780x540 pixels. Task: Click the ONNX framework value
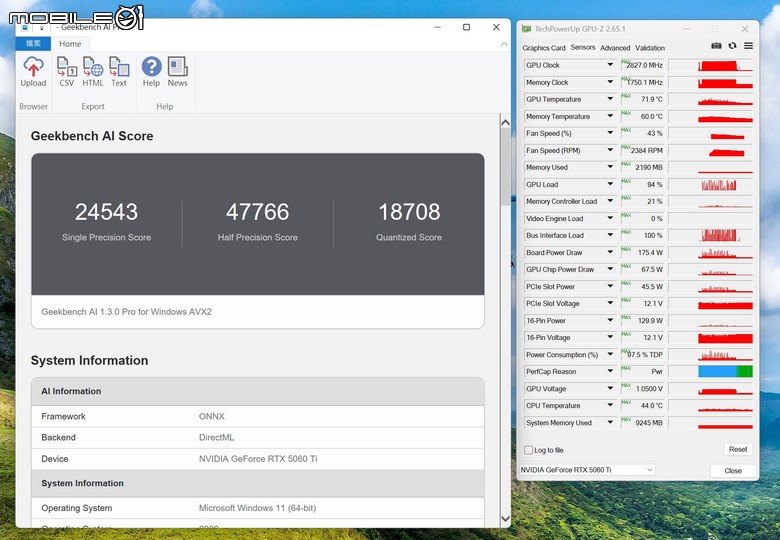click(211, 416)
